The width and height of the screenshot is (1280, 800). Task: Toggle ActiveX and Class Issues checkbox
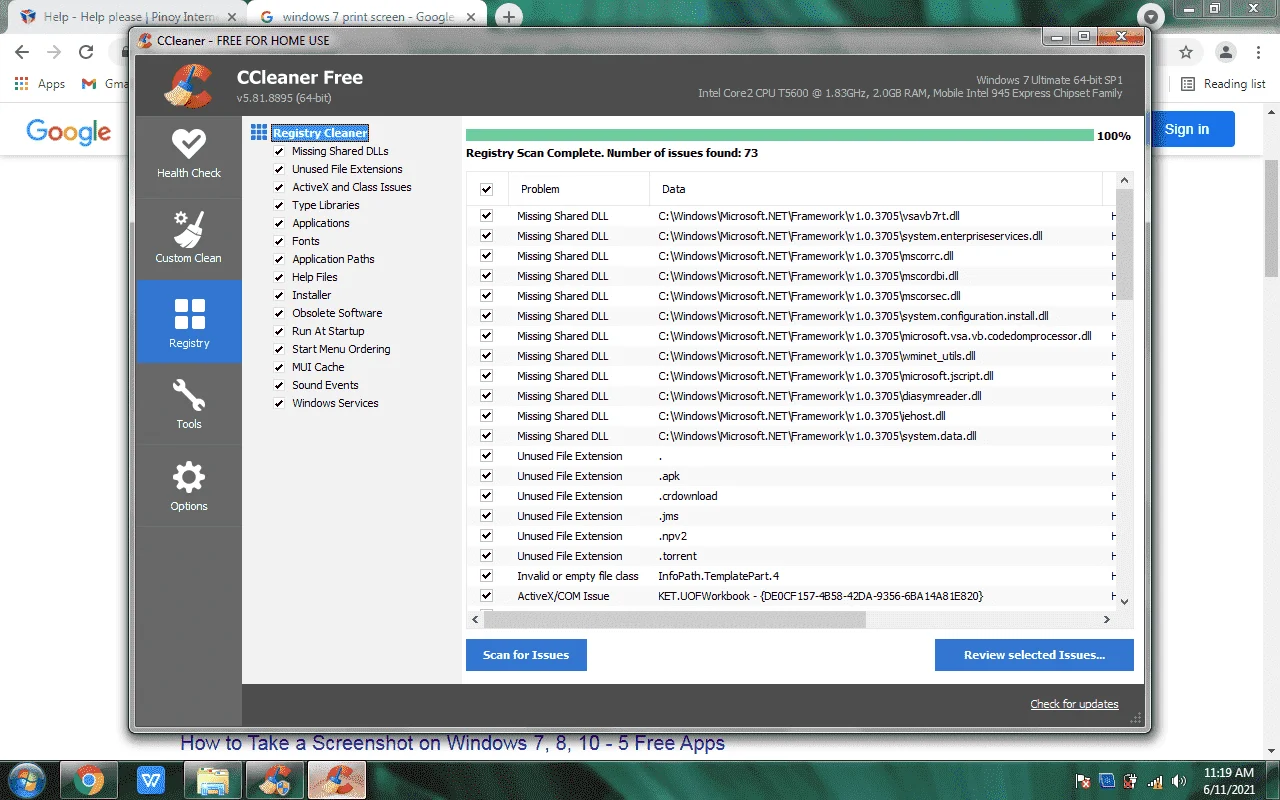[279, 188]
